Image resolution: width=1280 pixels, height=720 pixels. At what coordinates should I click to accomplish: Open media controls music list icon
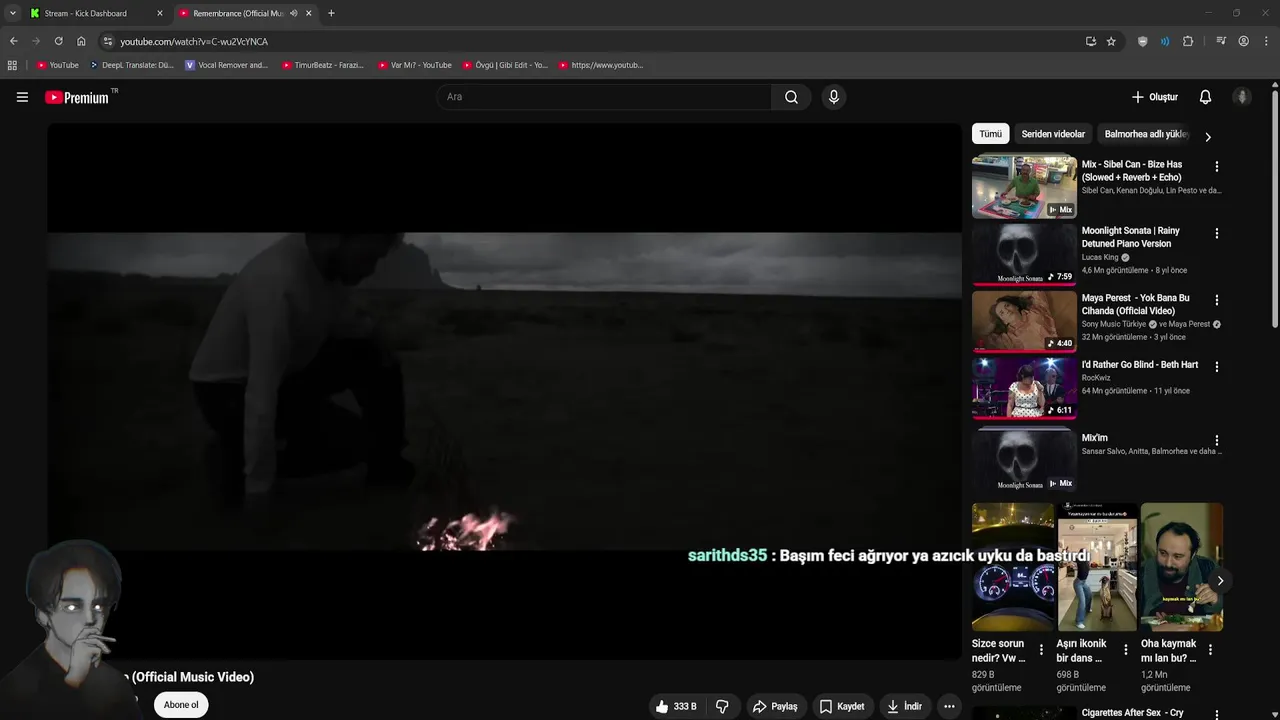pos(1221,41)
